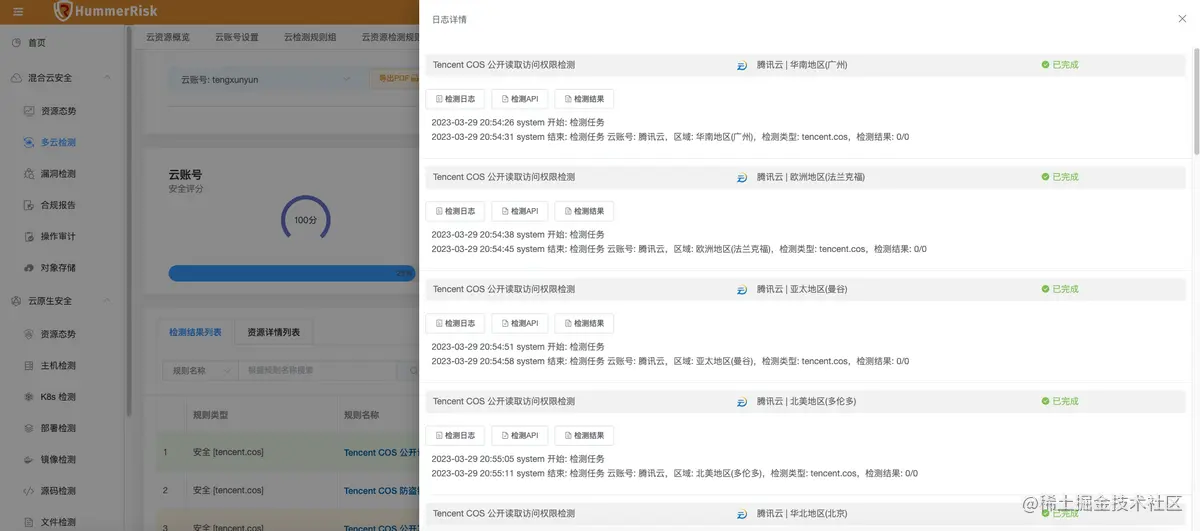This screenshot has width=1200, height=531.
Task: Click the 多云检测 sidebar icon
Action: (x=30, y=142)
